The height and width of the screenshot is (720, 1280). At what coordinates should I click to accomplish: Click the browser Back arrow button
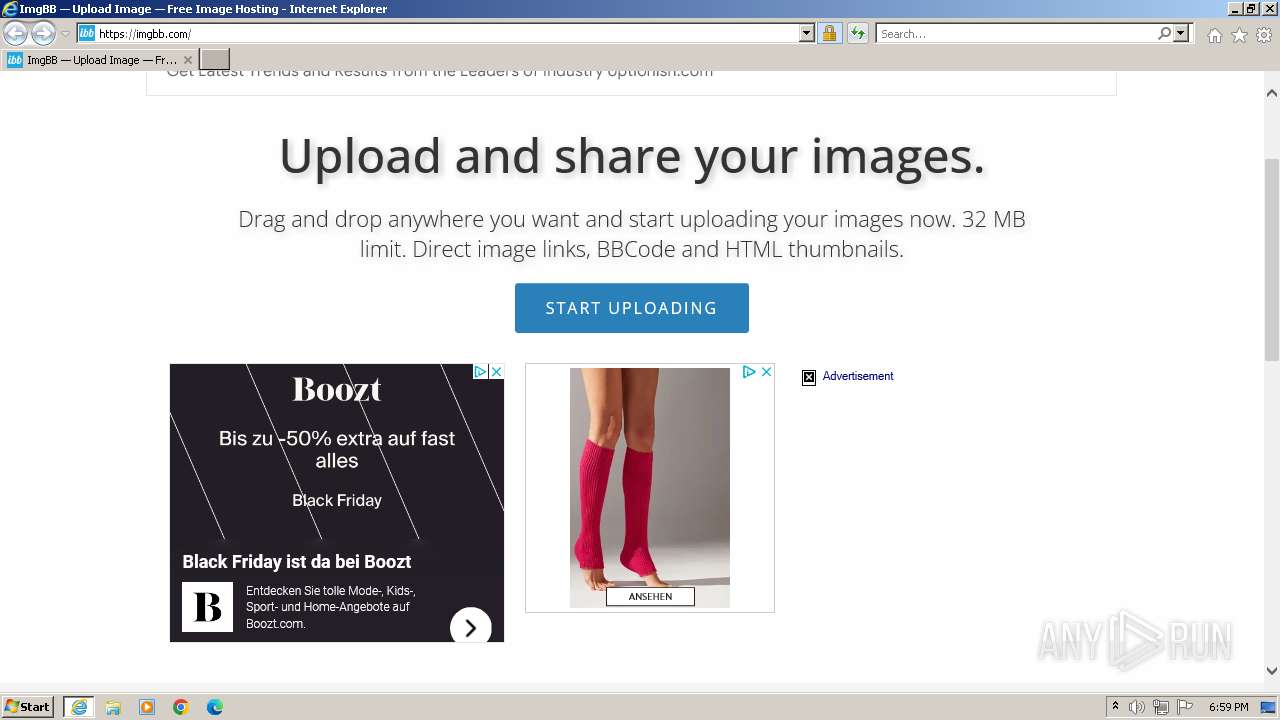pyautogui.click(x=15, y=33)
